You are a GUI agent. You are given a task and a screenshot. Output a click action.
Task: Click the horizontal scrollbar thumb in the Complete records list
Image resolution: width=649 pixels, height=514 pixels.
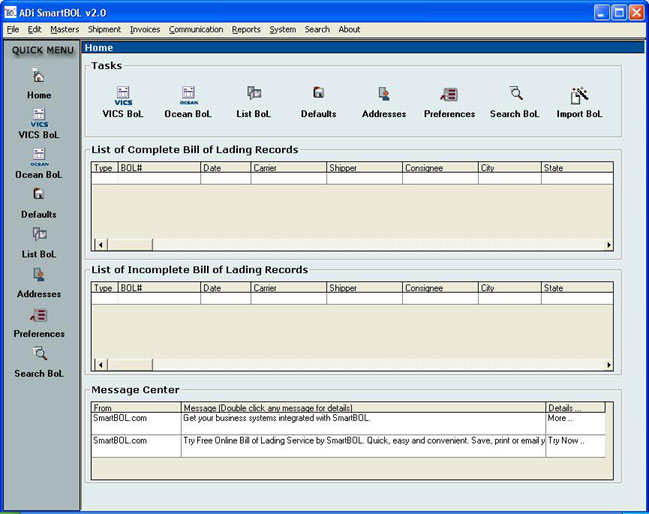tap(130, 245)
